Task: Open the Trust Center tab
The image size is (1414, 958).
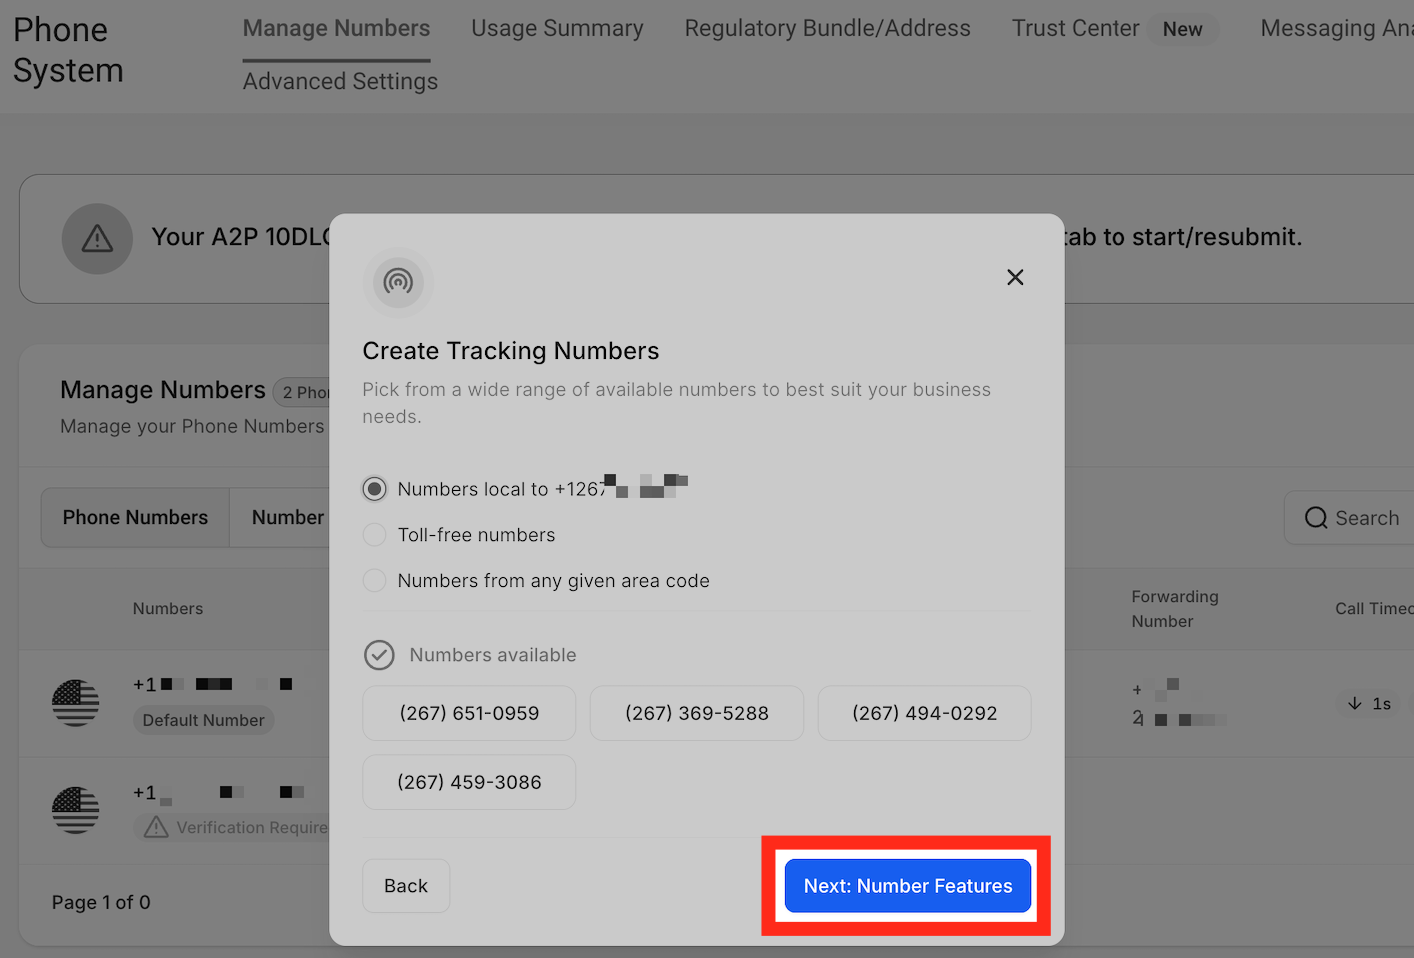Action: pos(1075,28)
